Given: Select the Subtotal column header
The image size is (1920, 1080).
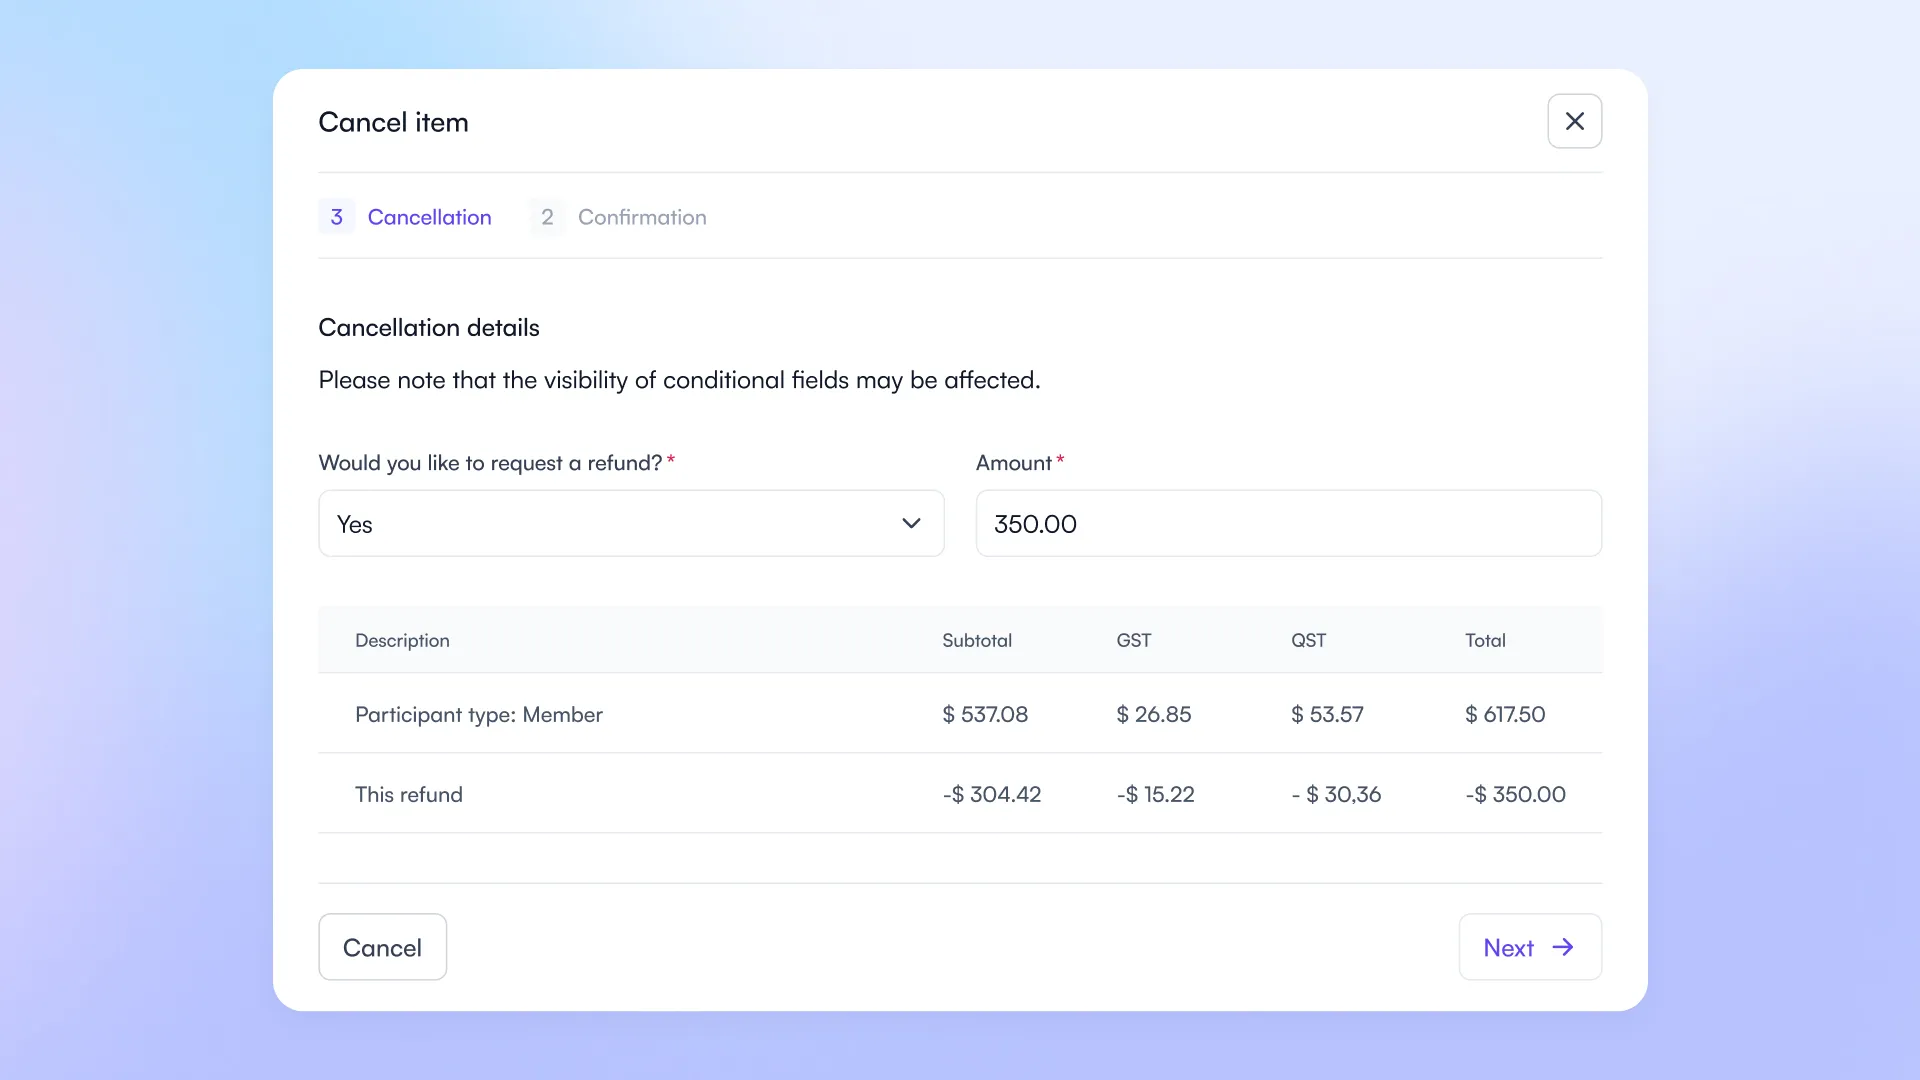Looking at the screenshot, I should (x=977, y=640).
